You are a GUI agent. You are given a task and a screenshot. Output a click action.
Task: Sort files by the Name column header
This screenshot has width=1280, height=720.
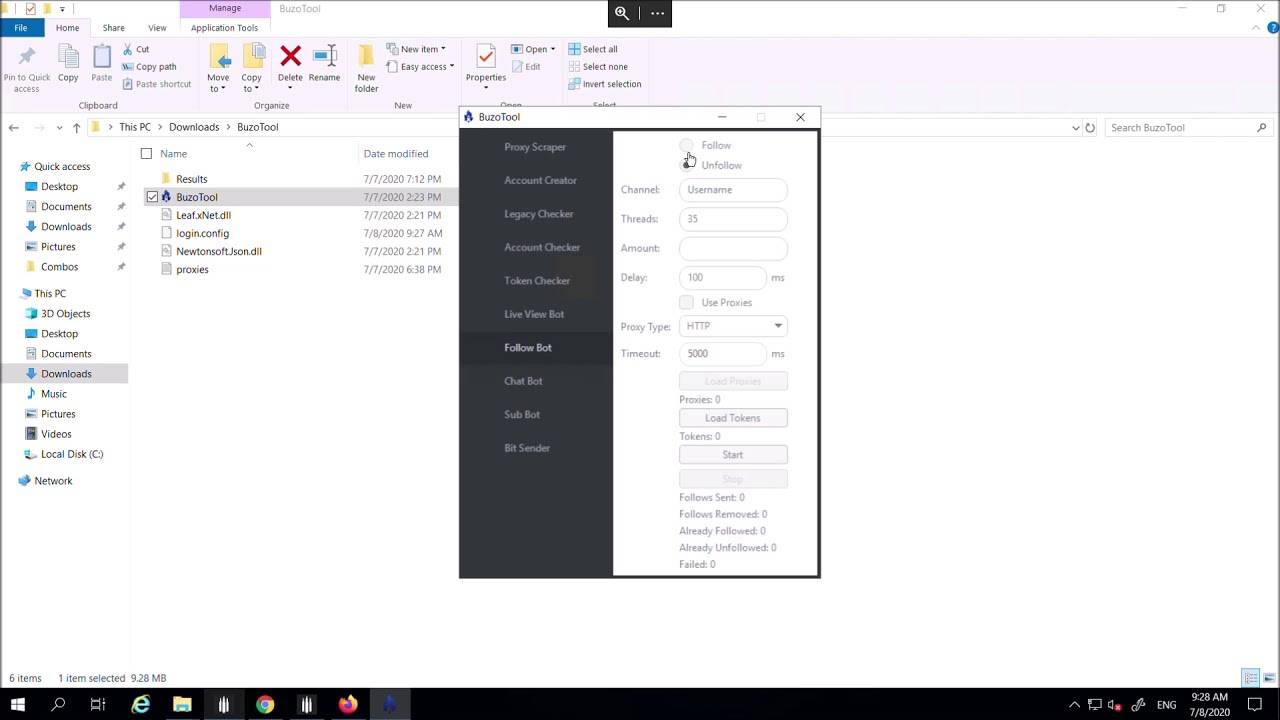pyautogui.click(x=173, y=154)
